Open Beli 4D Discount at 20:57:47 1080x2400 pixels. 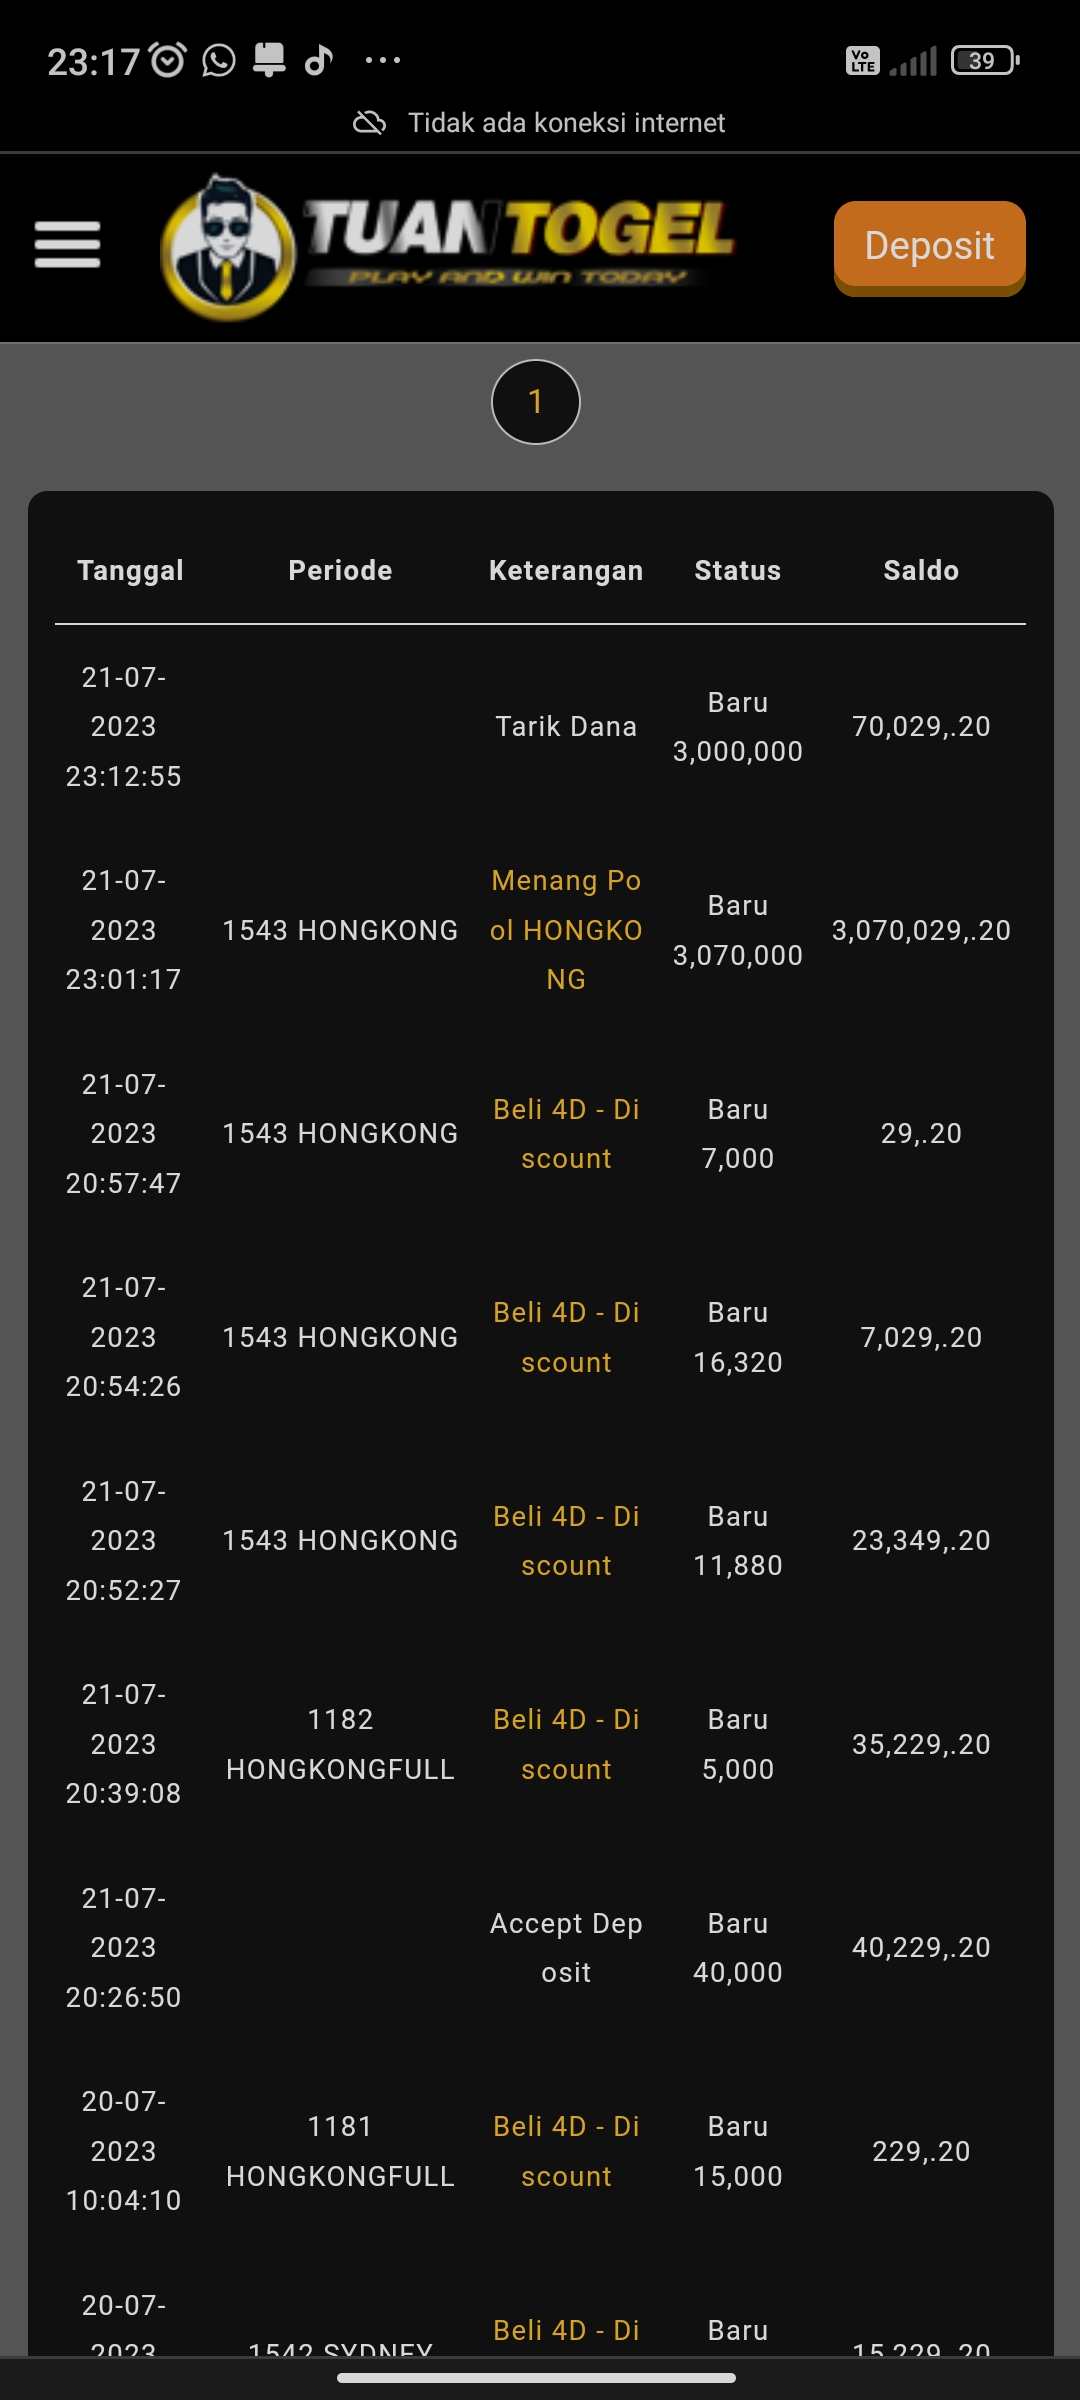point(566,1134)
